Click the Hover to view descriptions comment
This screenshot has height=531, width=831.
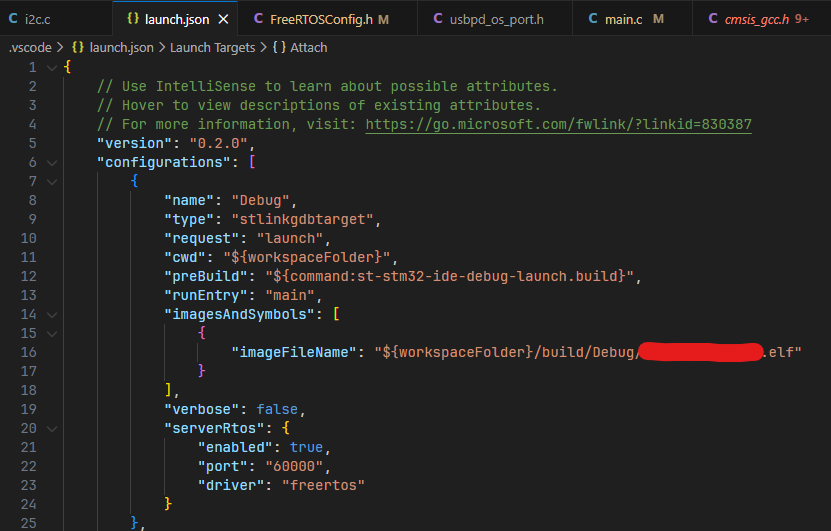[319, 105]
